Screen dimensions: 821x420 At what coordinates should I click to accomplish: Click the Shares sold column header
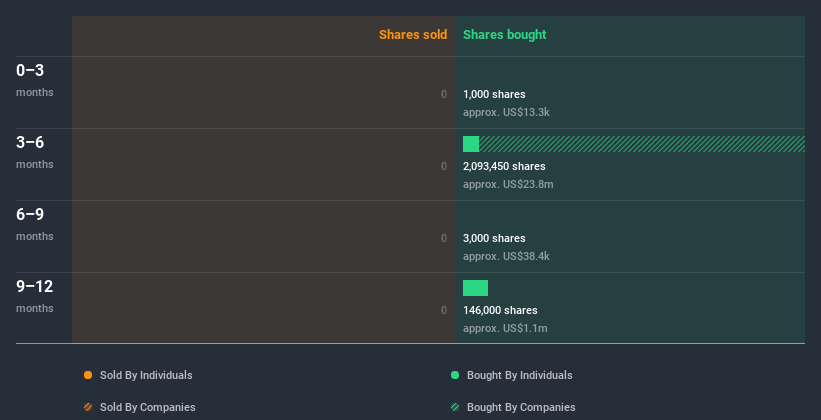413,35
